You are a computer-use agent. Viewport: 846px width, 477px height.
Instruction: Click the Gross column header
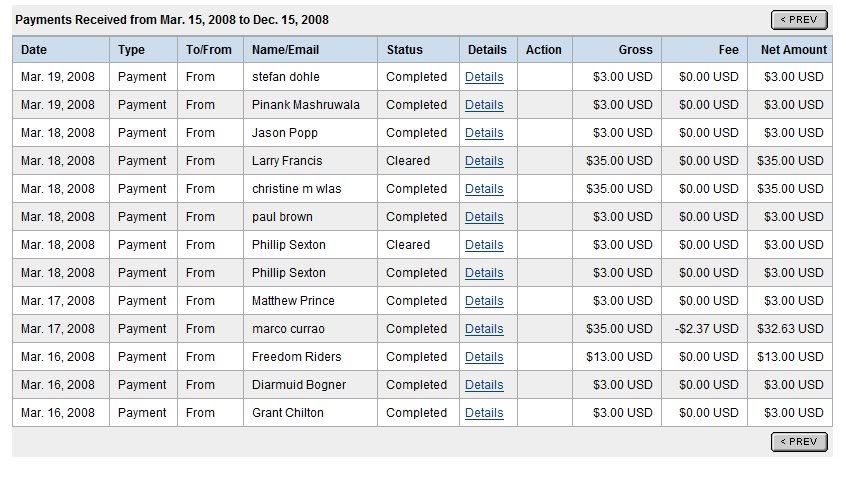tap(635, 50)
